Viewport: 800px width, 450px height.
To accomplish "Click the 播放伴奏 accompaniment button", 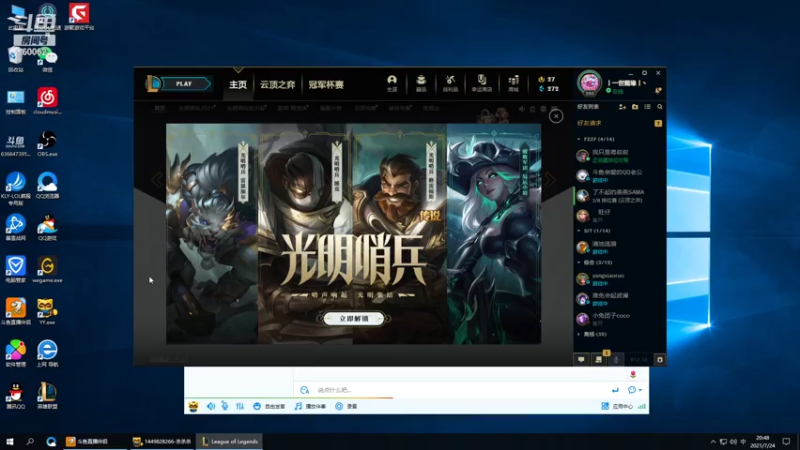I will tap(311, 407).
